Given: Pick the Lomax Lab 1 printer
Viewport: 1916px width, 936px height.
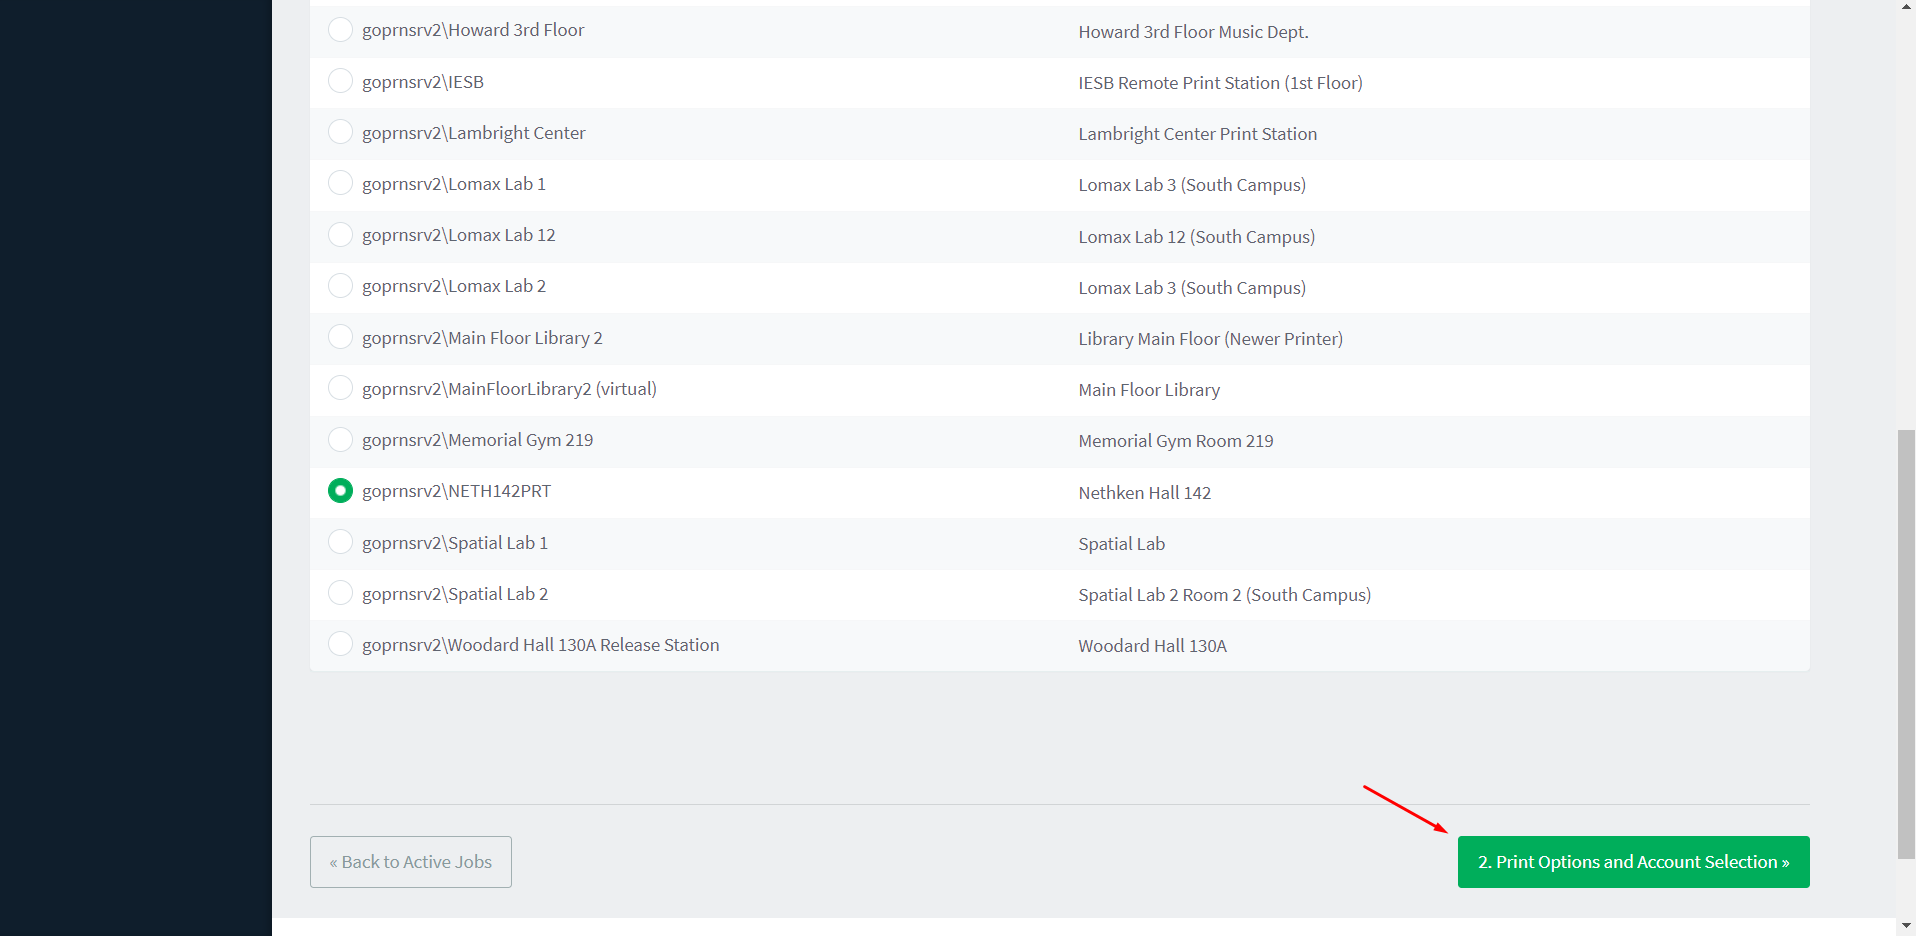Looking at the screenshot, I should [x=340, y=183].
